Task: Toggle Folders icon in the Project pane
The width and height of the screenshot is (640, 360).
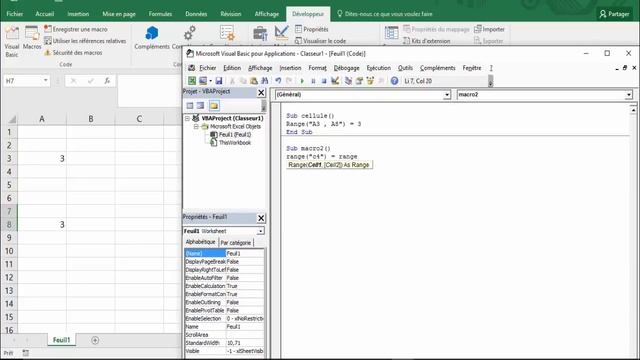Action: (x=214, y=106)
